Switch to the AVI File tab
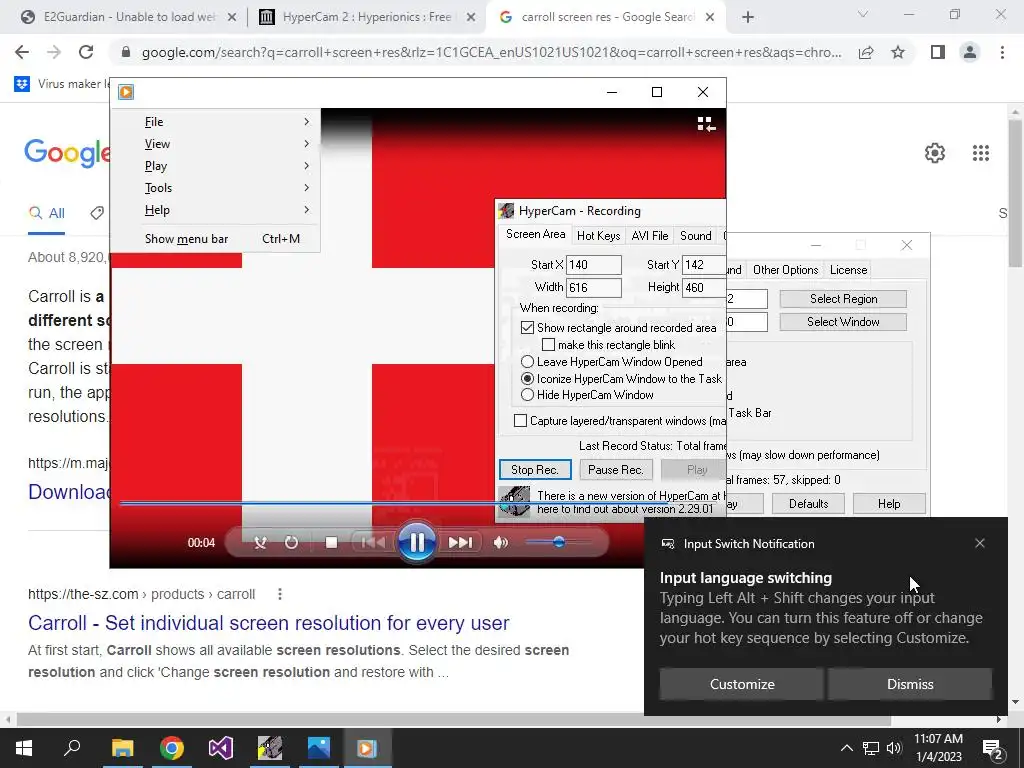The width and height of the screenshot is (1024, 768). coord(650,236)
